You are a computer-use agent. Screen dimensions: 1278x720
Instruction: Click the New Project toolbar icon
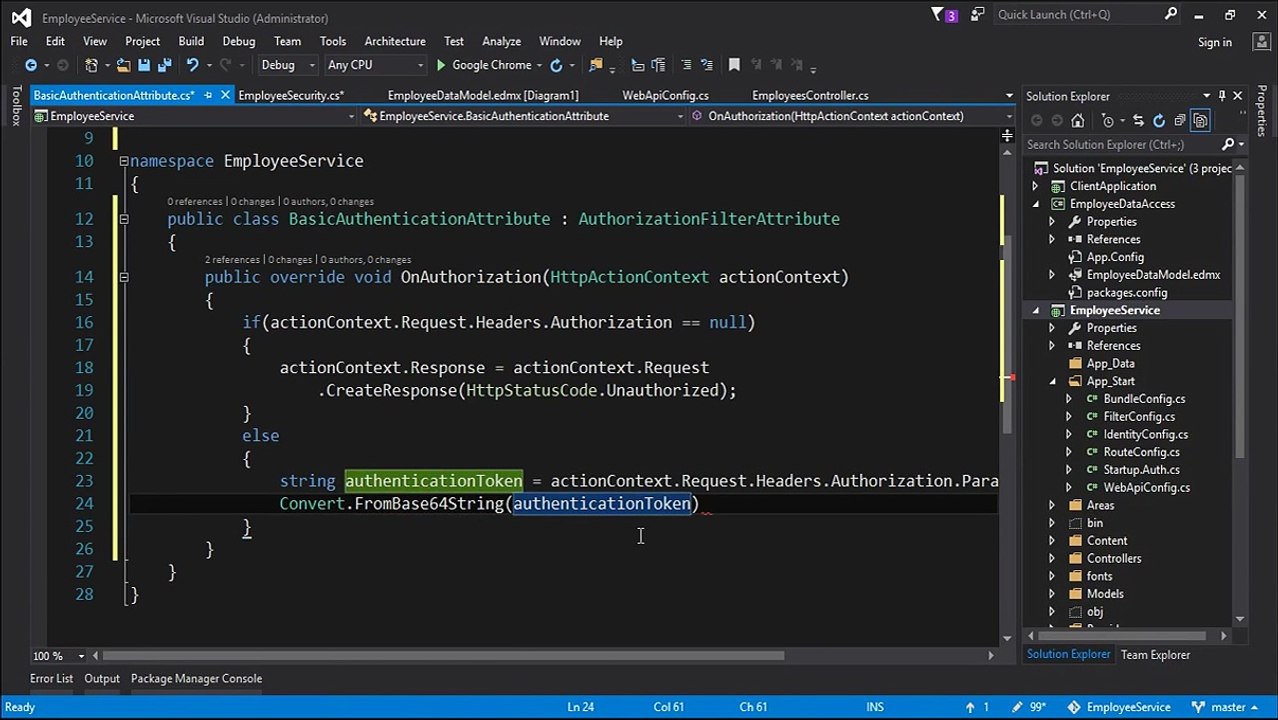point(92,65)
